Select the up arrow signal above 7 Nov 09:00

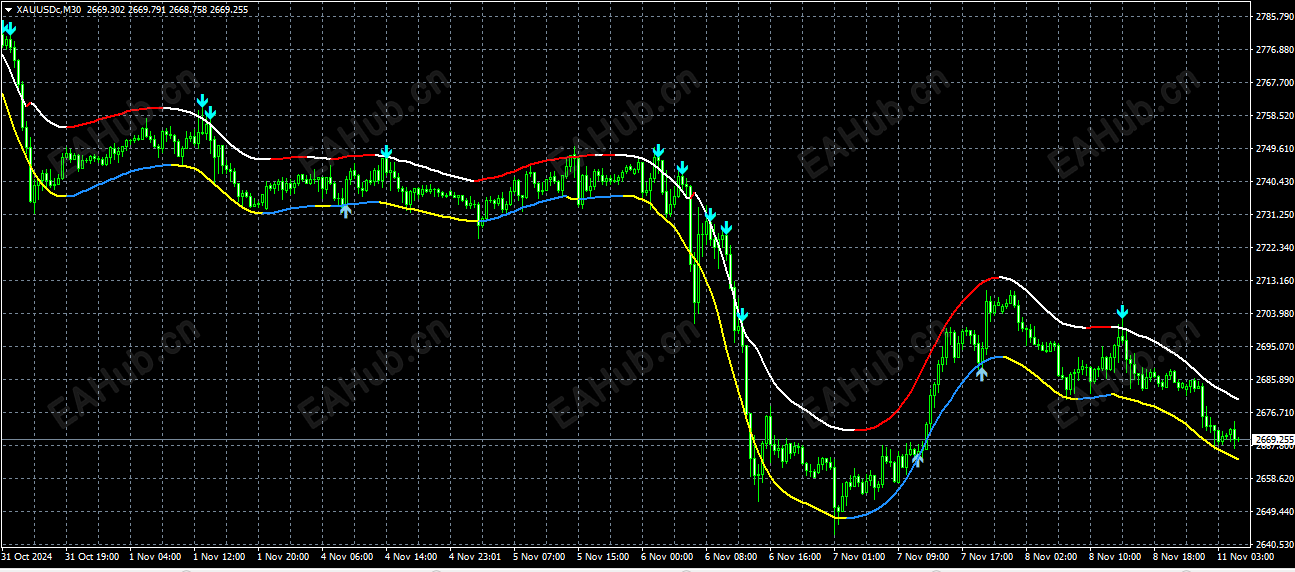917,459
